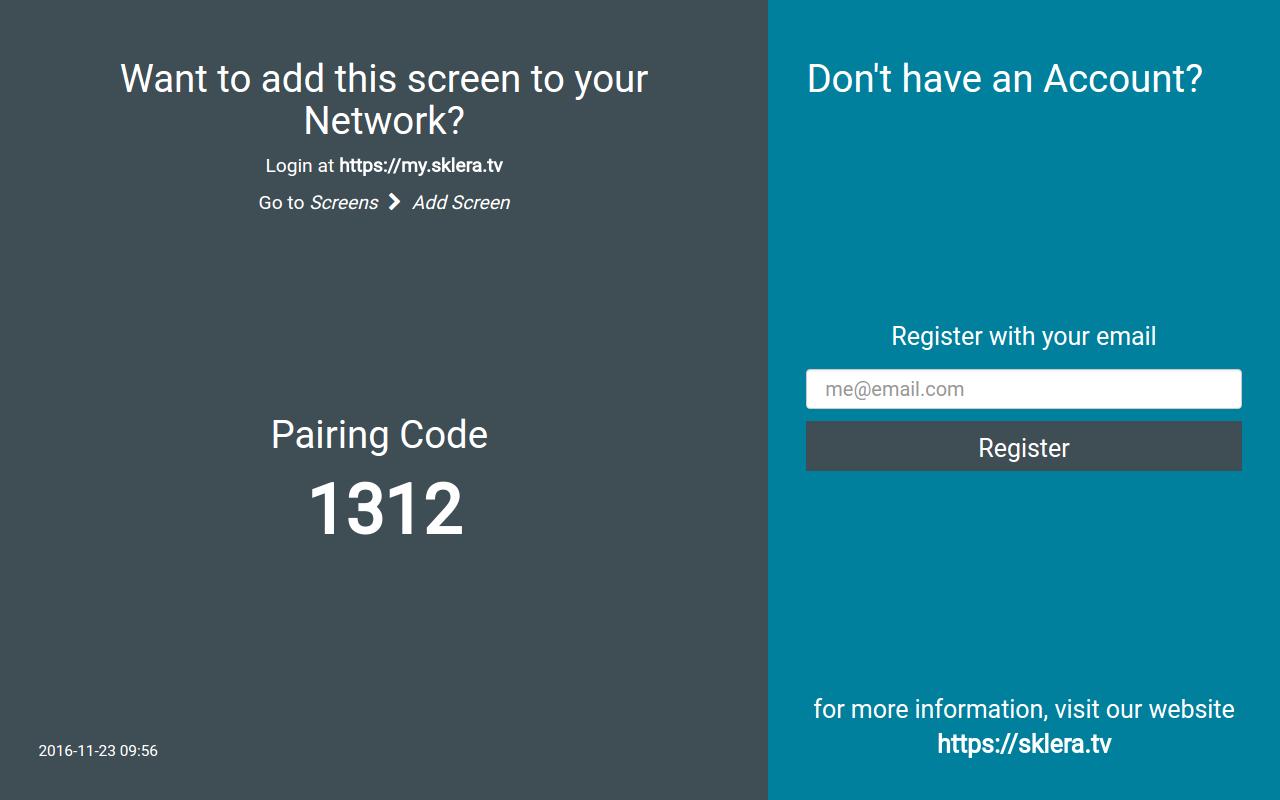1280x800 pixels.
Task: Click the italic Add Screen text
Action: point(461,202)
